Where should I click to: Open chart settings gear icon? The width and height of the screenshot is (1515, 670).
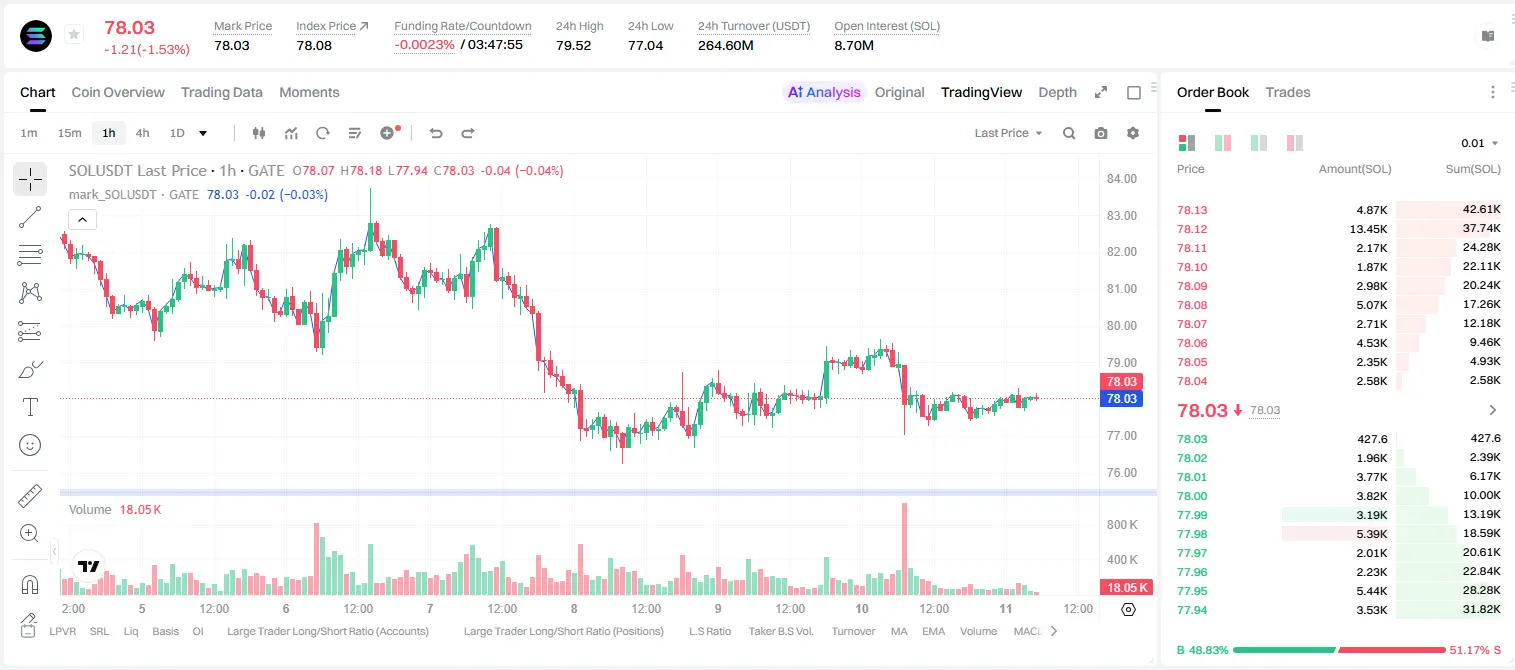(1133, 133)
